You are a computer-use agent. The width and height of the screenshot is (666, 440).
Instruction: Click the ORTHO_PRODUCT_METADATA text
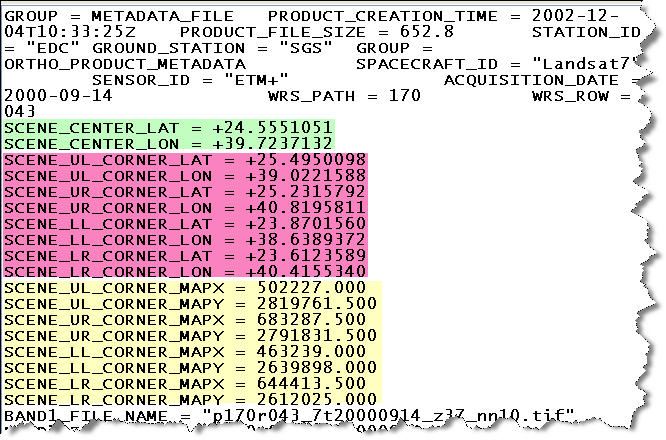coord(125,64)
